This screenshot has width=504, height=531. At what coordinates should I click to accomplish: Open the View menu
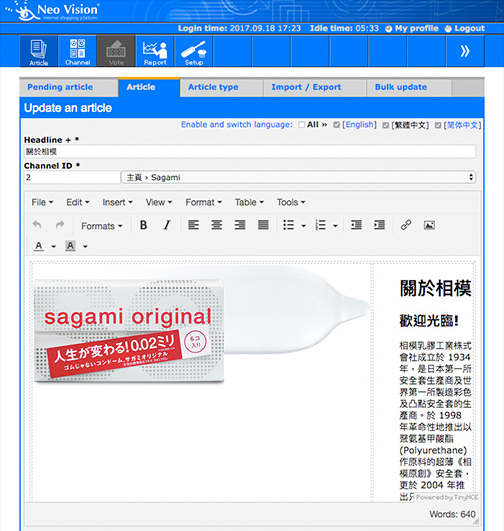[159, 202]
